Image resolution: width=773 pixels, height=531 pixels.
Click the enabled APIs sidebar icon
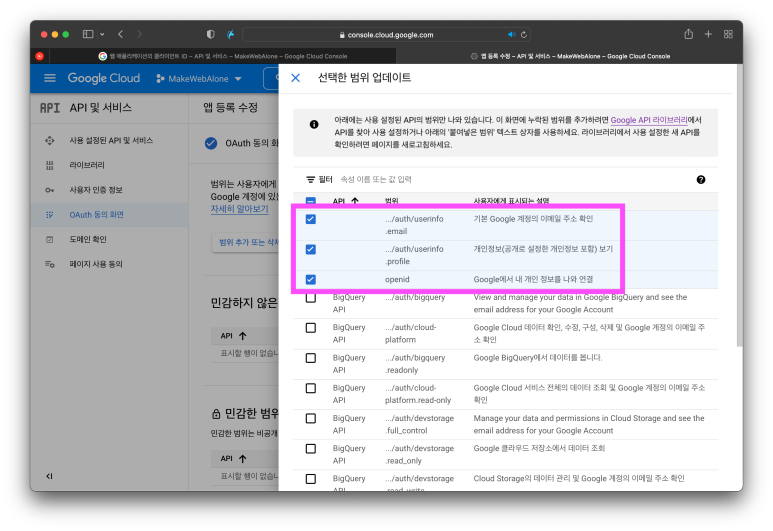(49, 141)
